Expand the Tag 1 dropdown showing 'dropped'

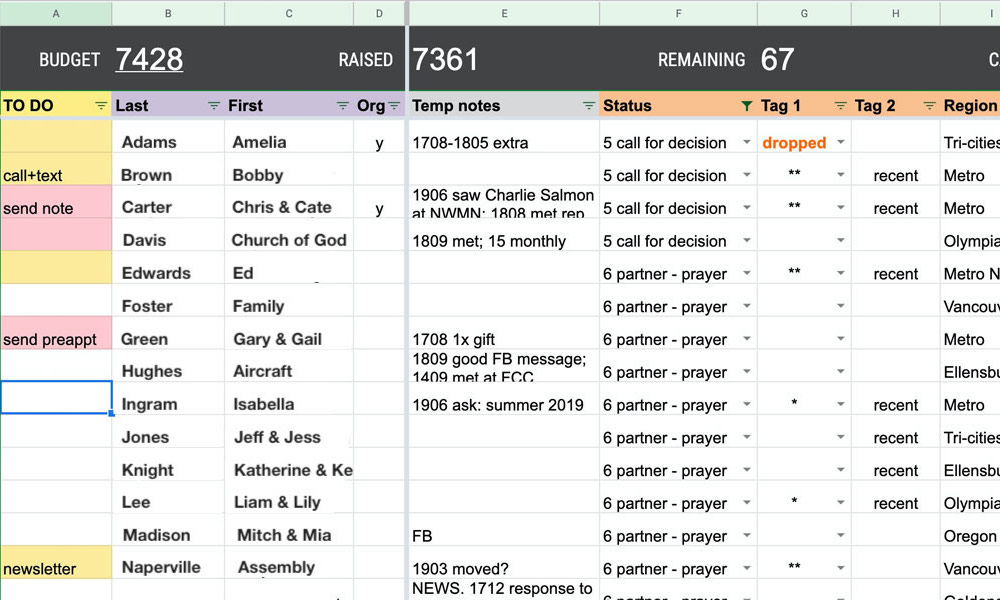tap(841, 142)
